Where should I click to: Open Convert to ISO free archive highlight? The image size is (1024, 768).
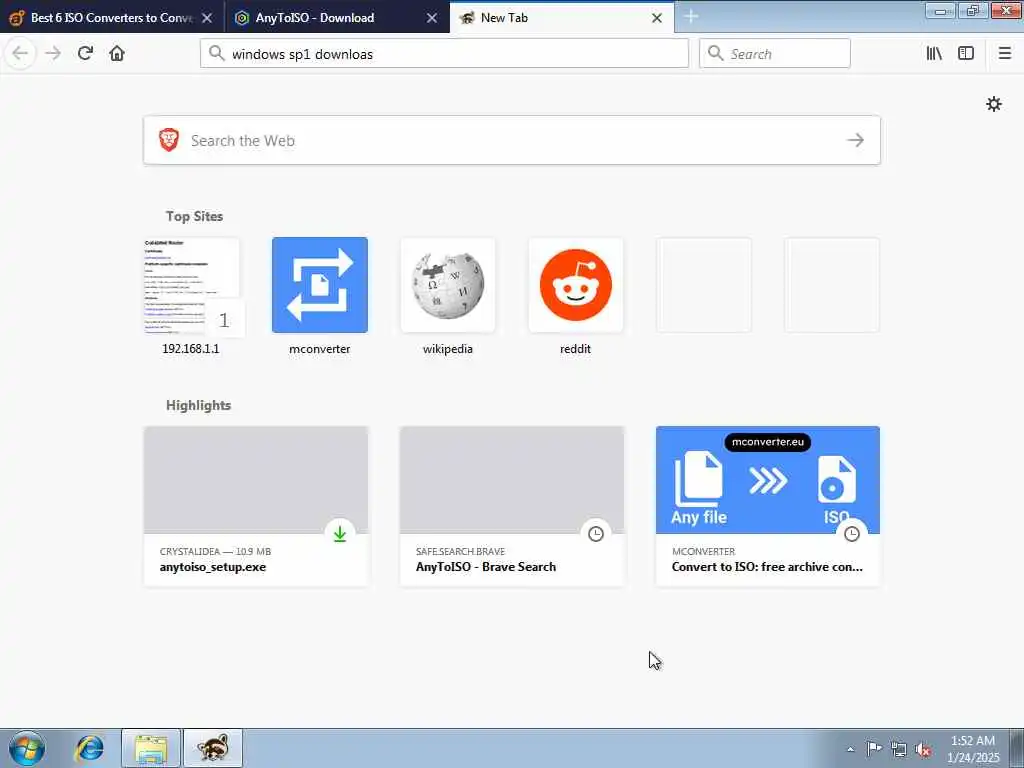(768, 506)
